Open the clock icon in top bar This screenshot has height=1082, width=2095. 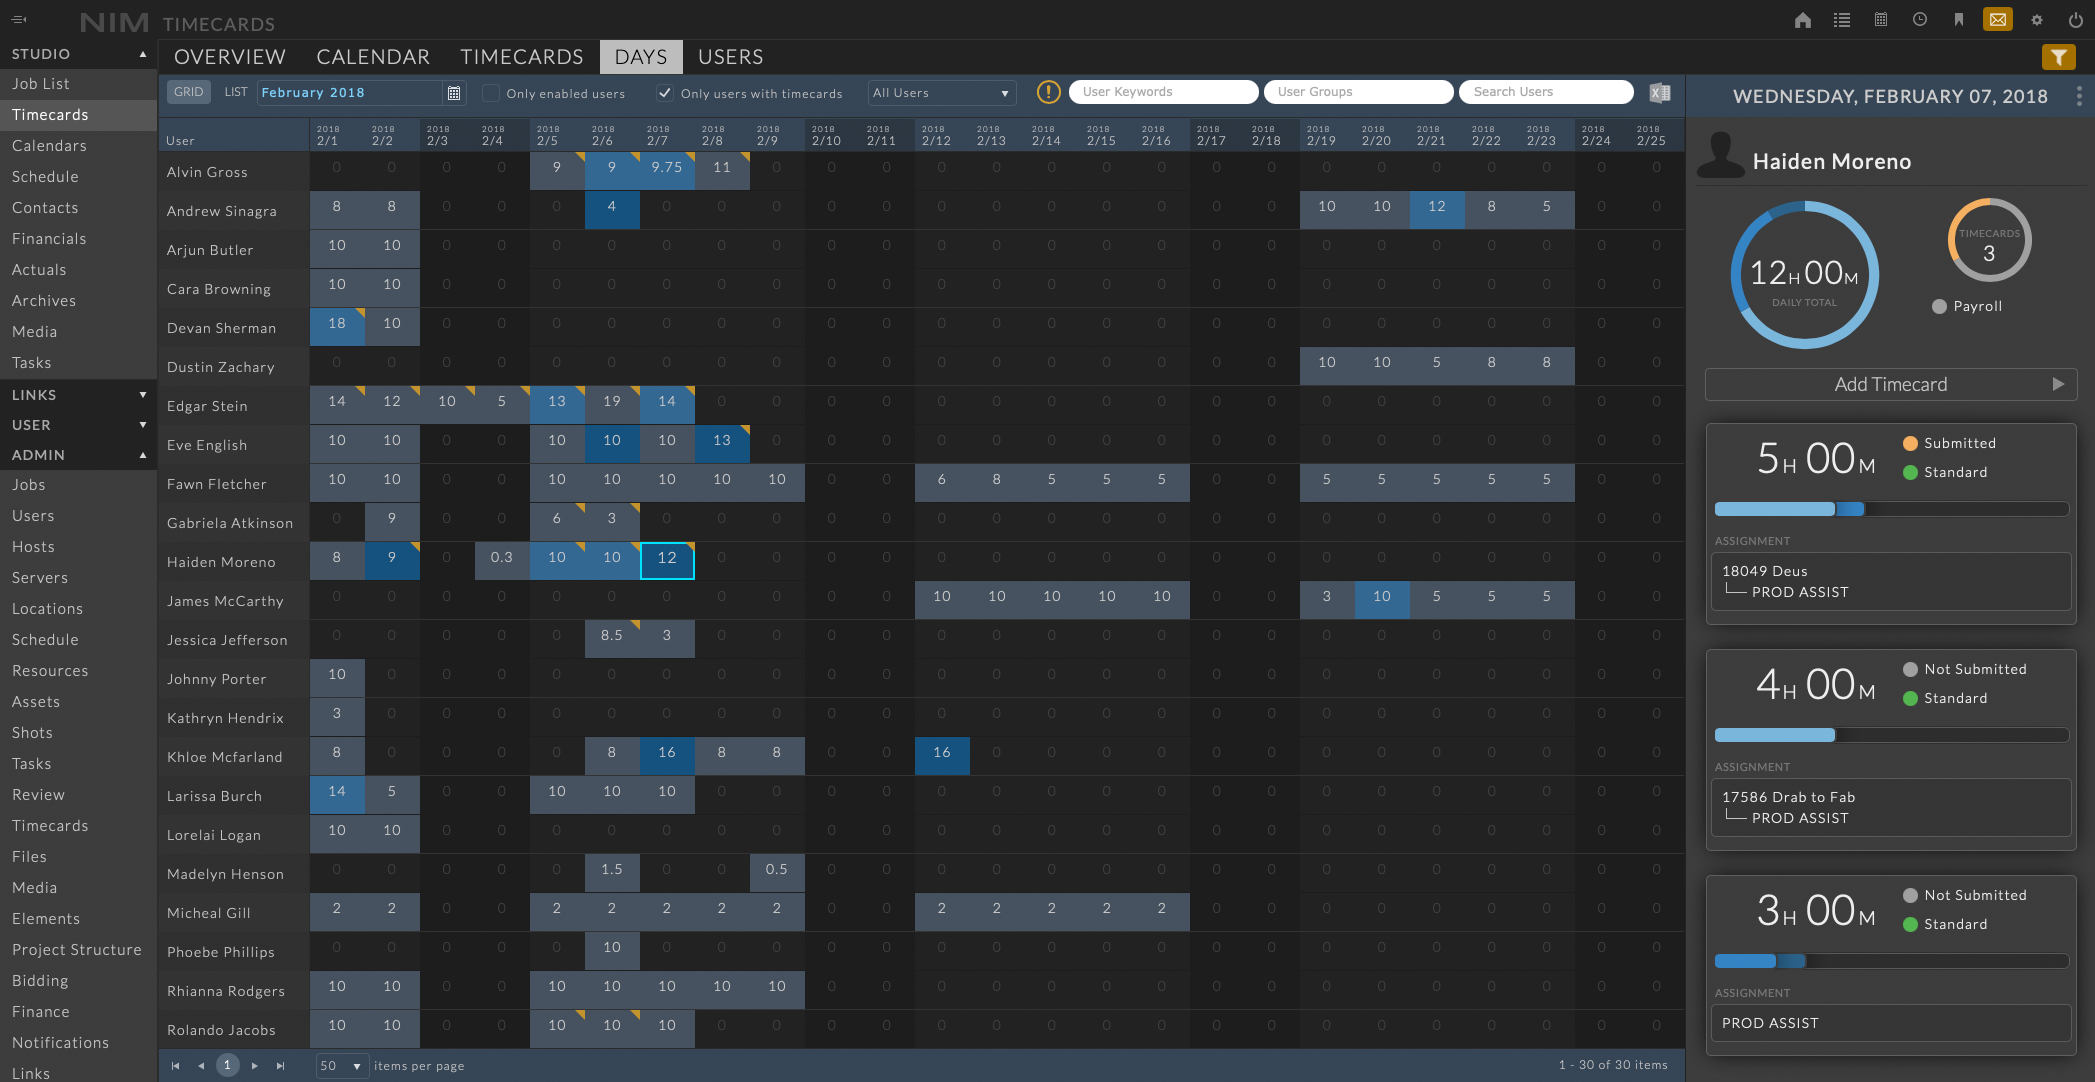1919,20
